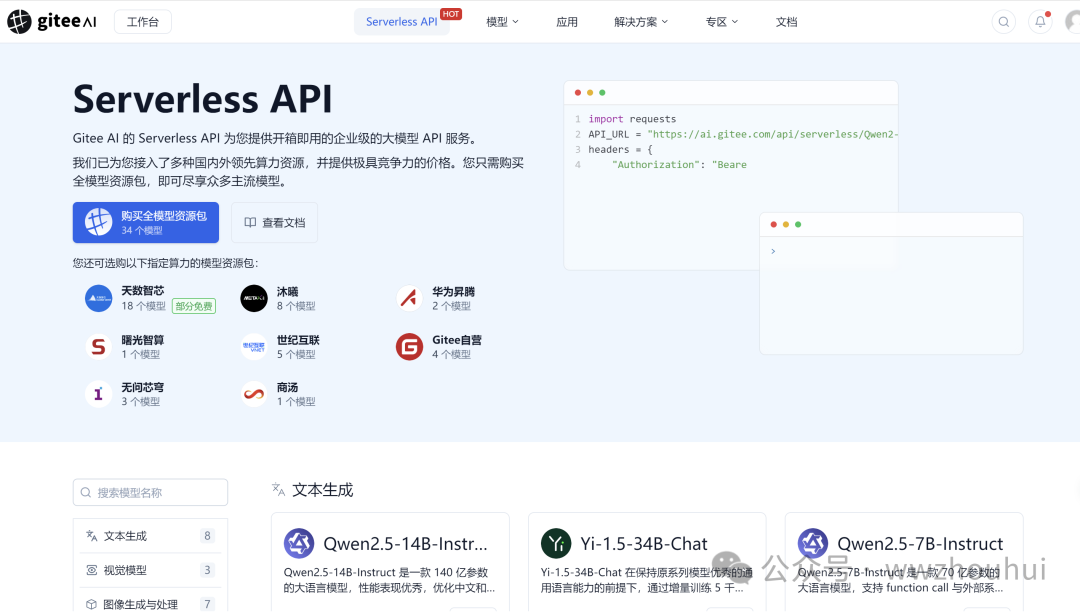The height and width of the screenshot is (612, 1080).
Task: Click the 搜索模型名称 search field
Action: point(150,492)
